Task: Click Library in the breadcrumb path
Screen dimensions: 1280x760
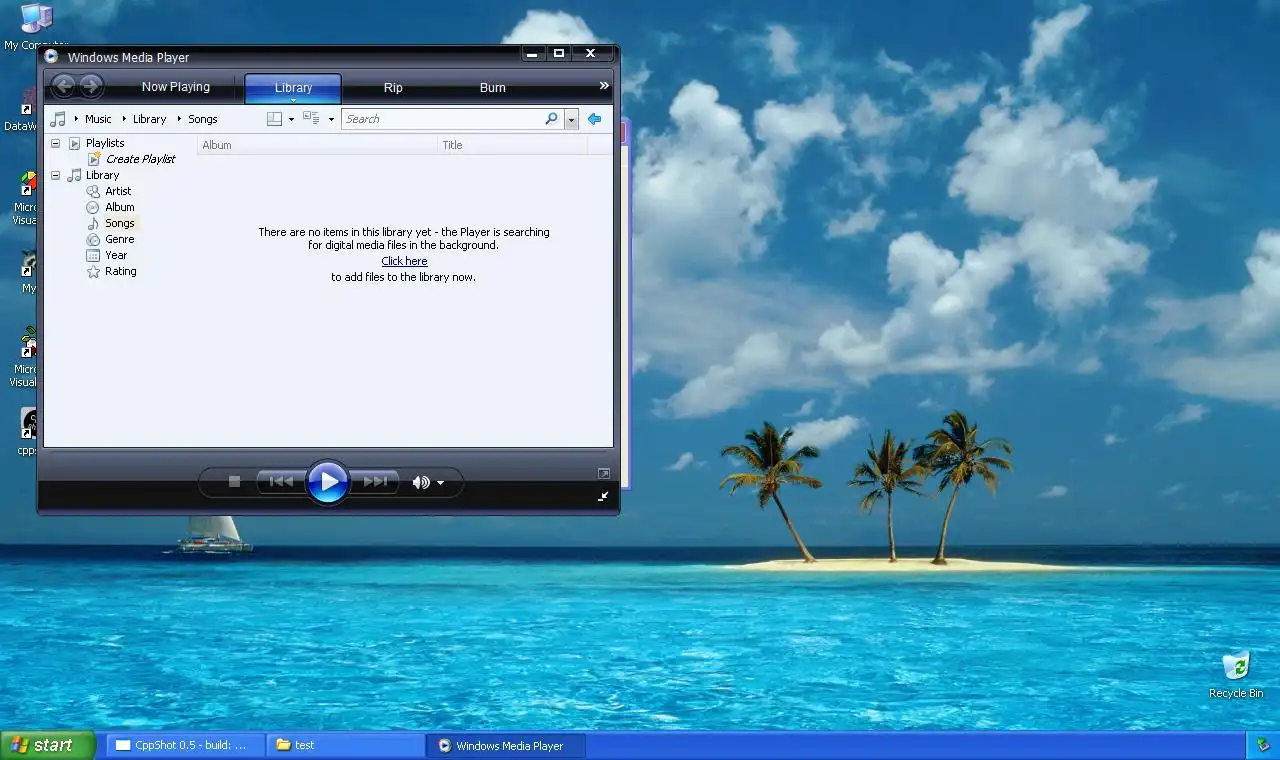Action: (150, 119)
